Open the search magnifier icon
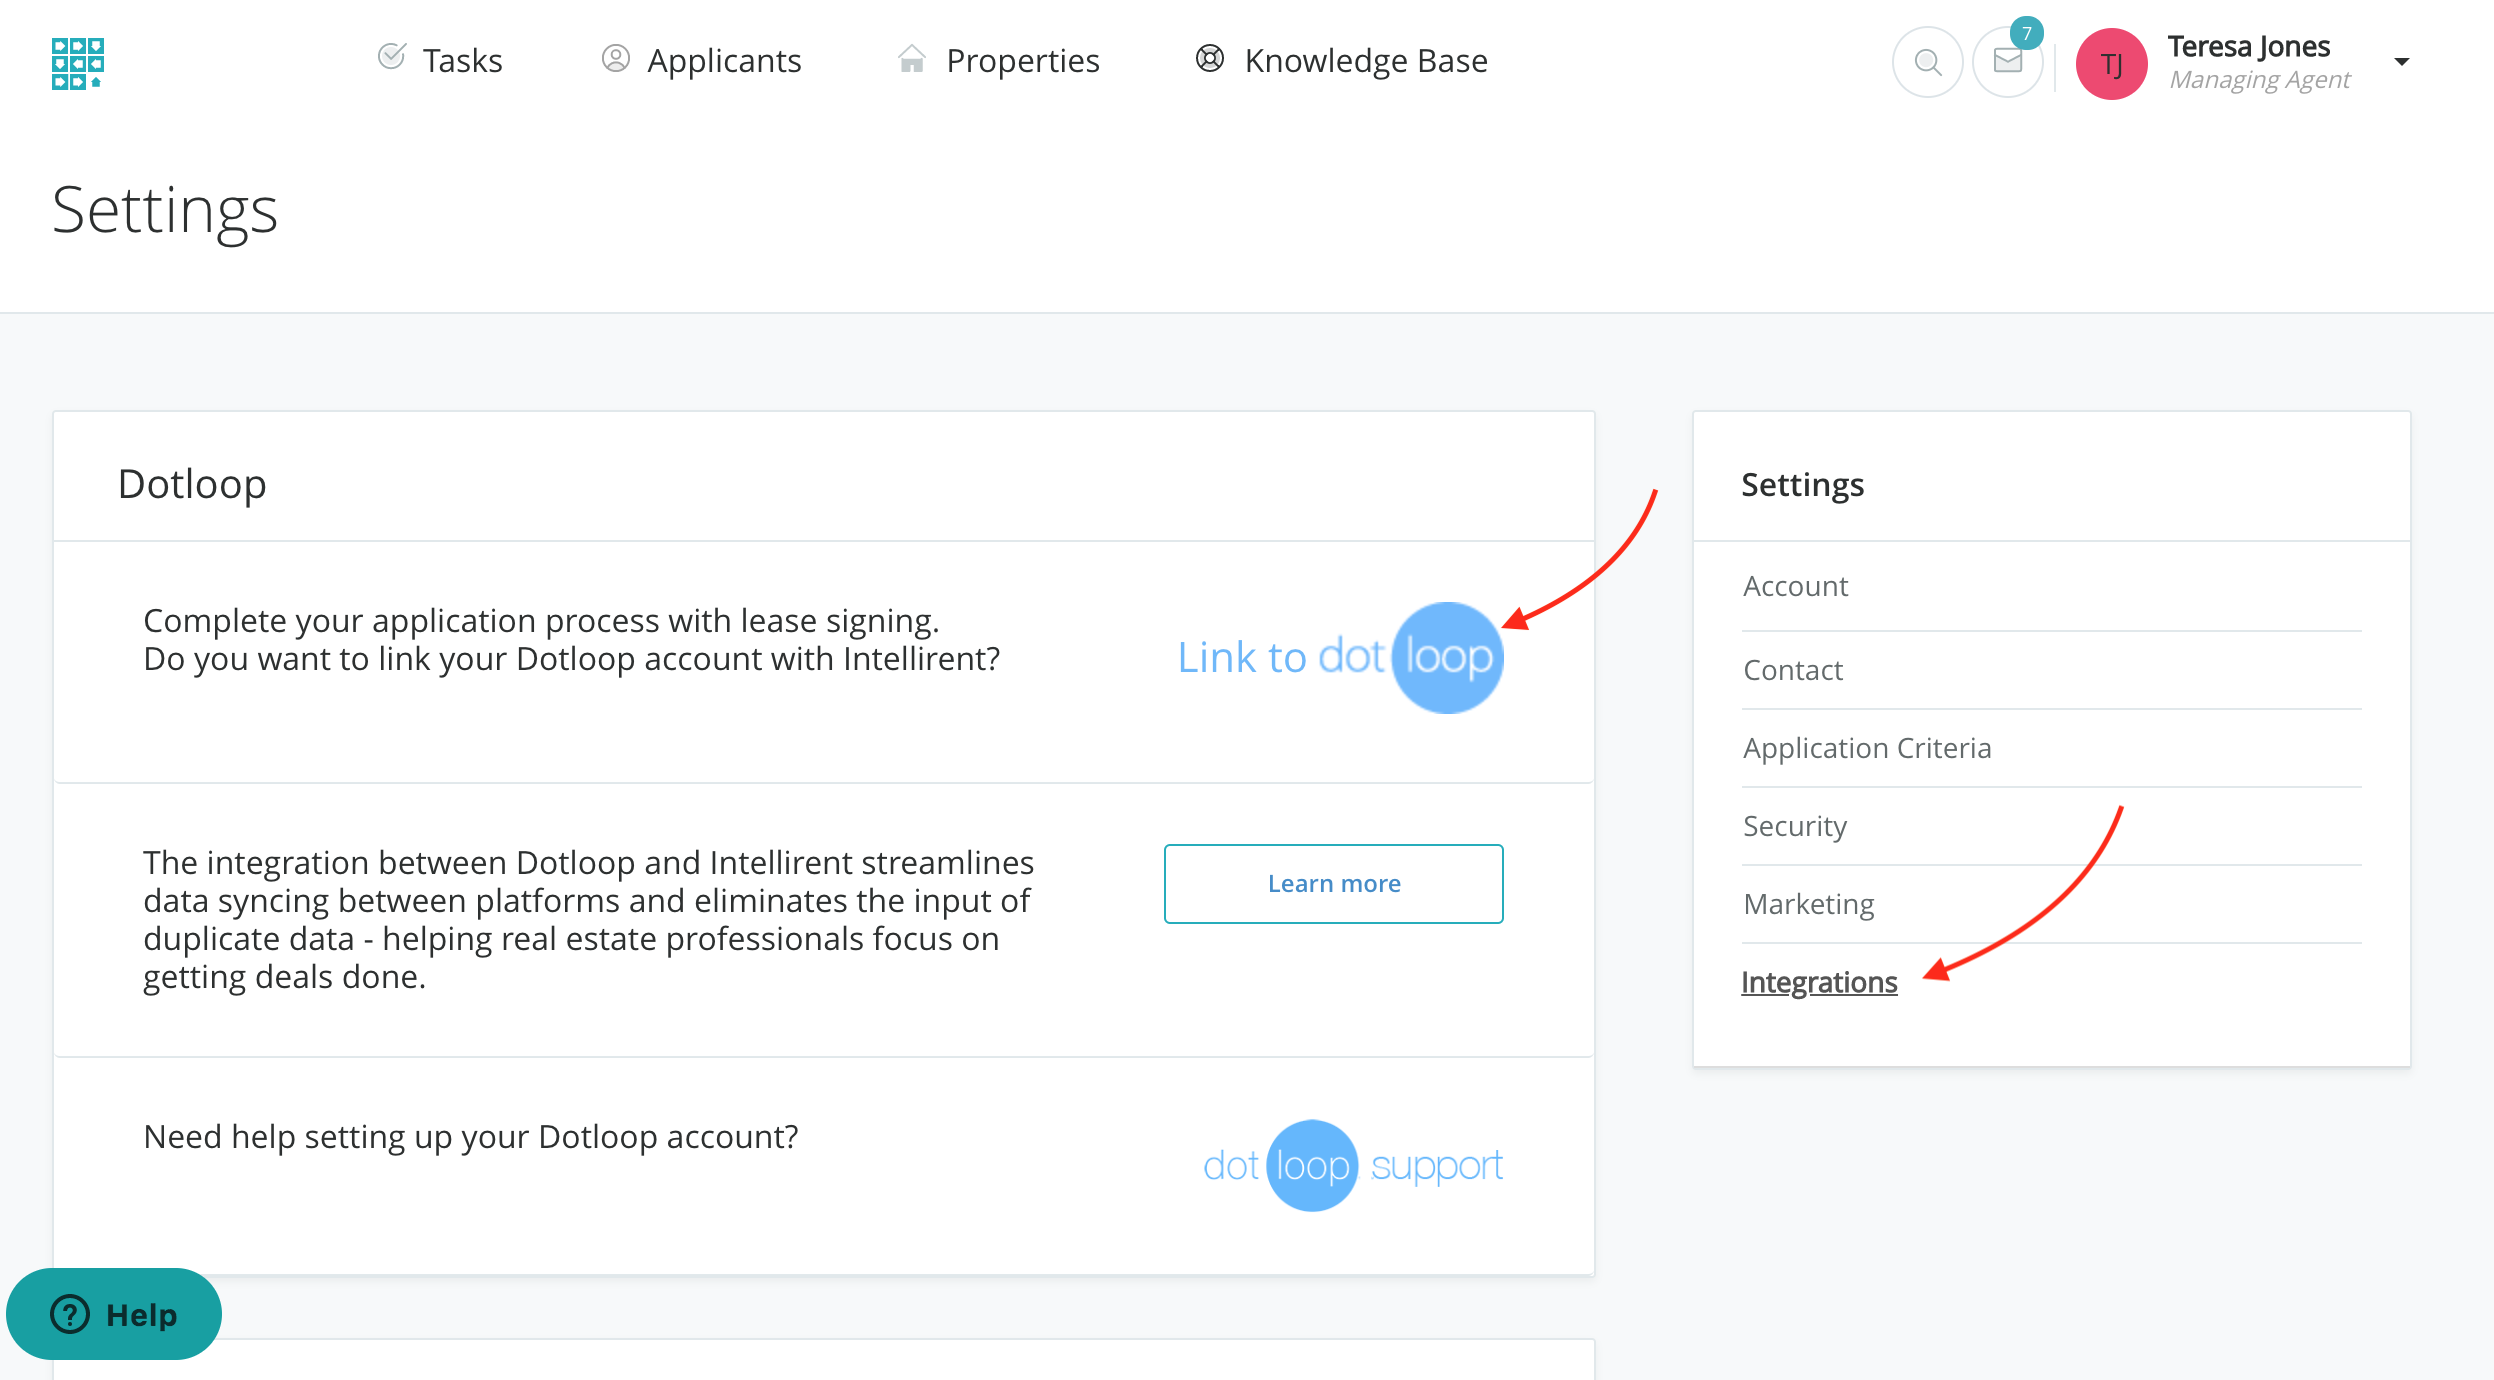 point(1927,63)
